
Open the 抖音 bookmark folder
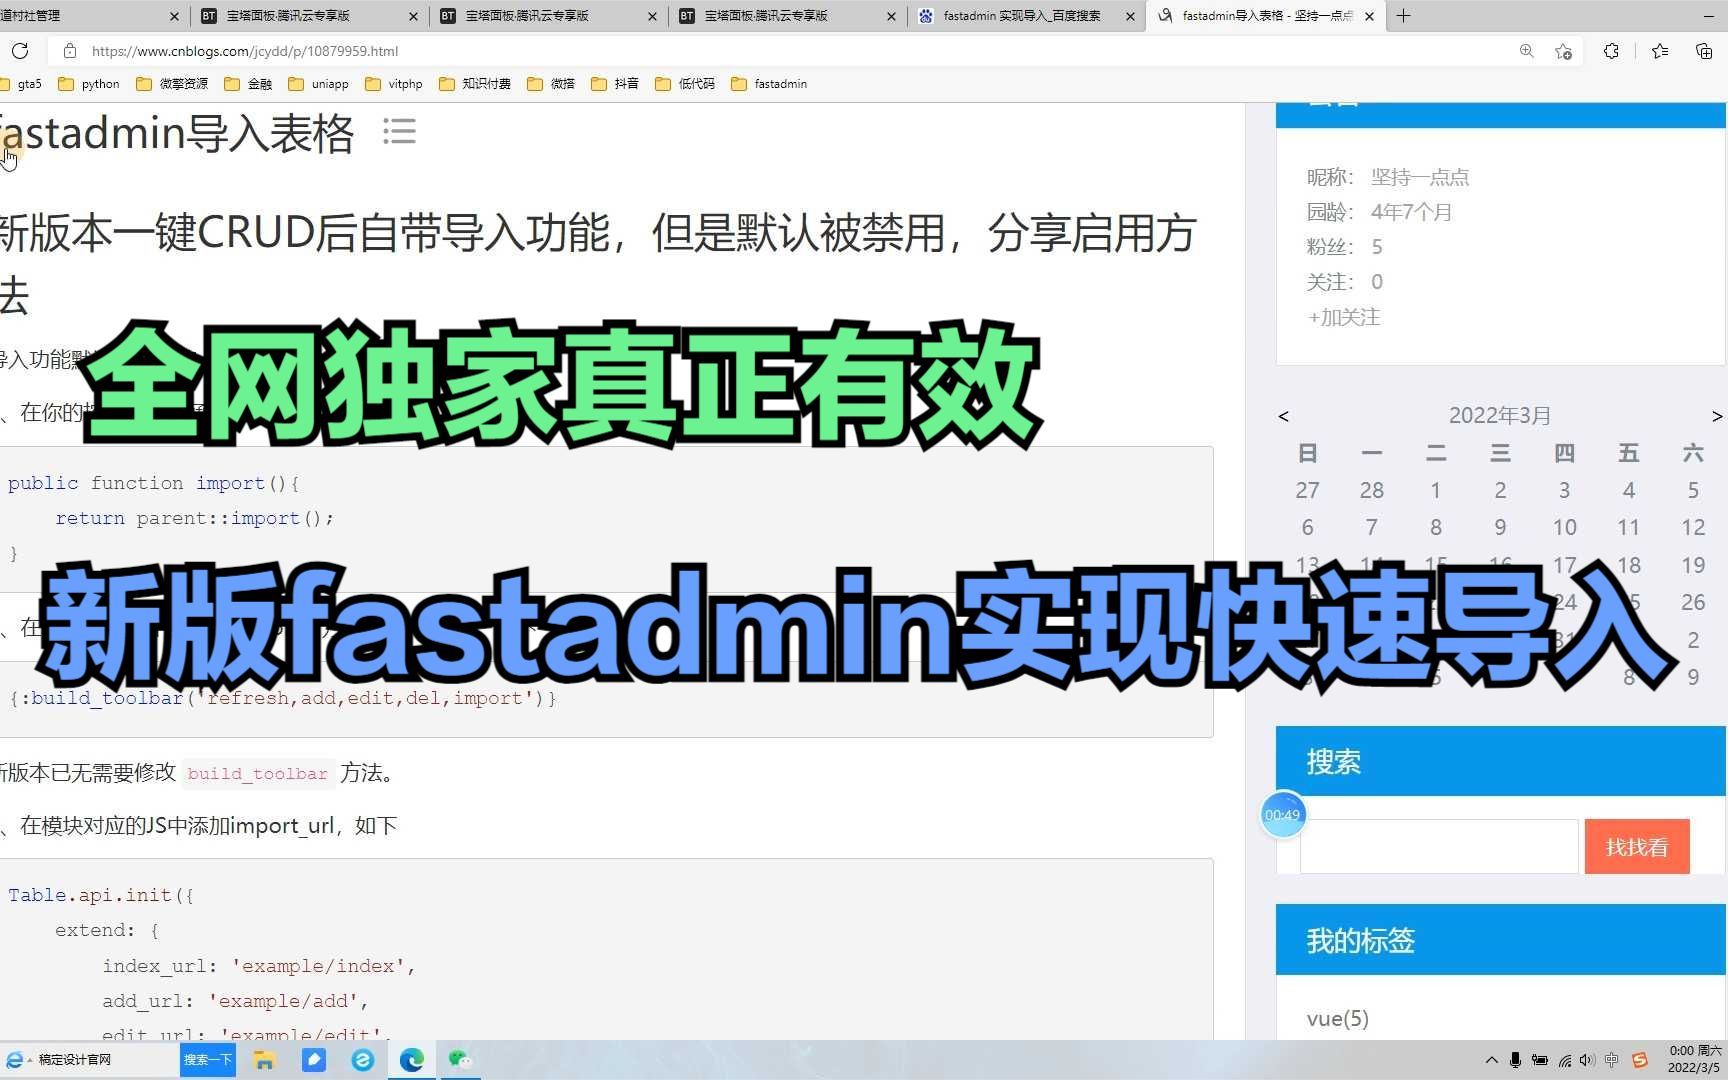[615, 84]
